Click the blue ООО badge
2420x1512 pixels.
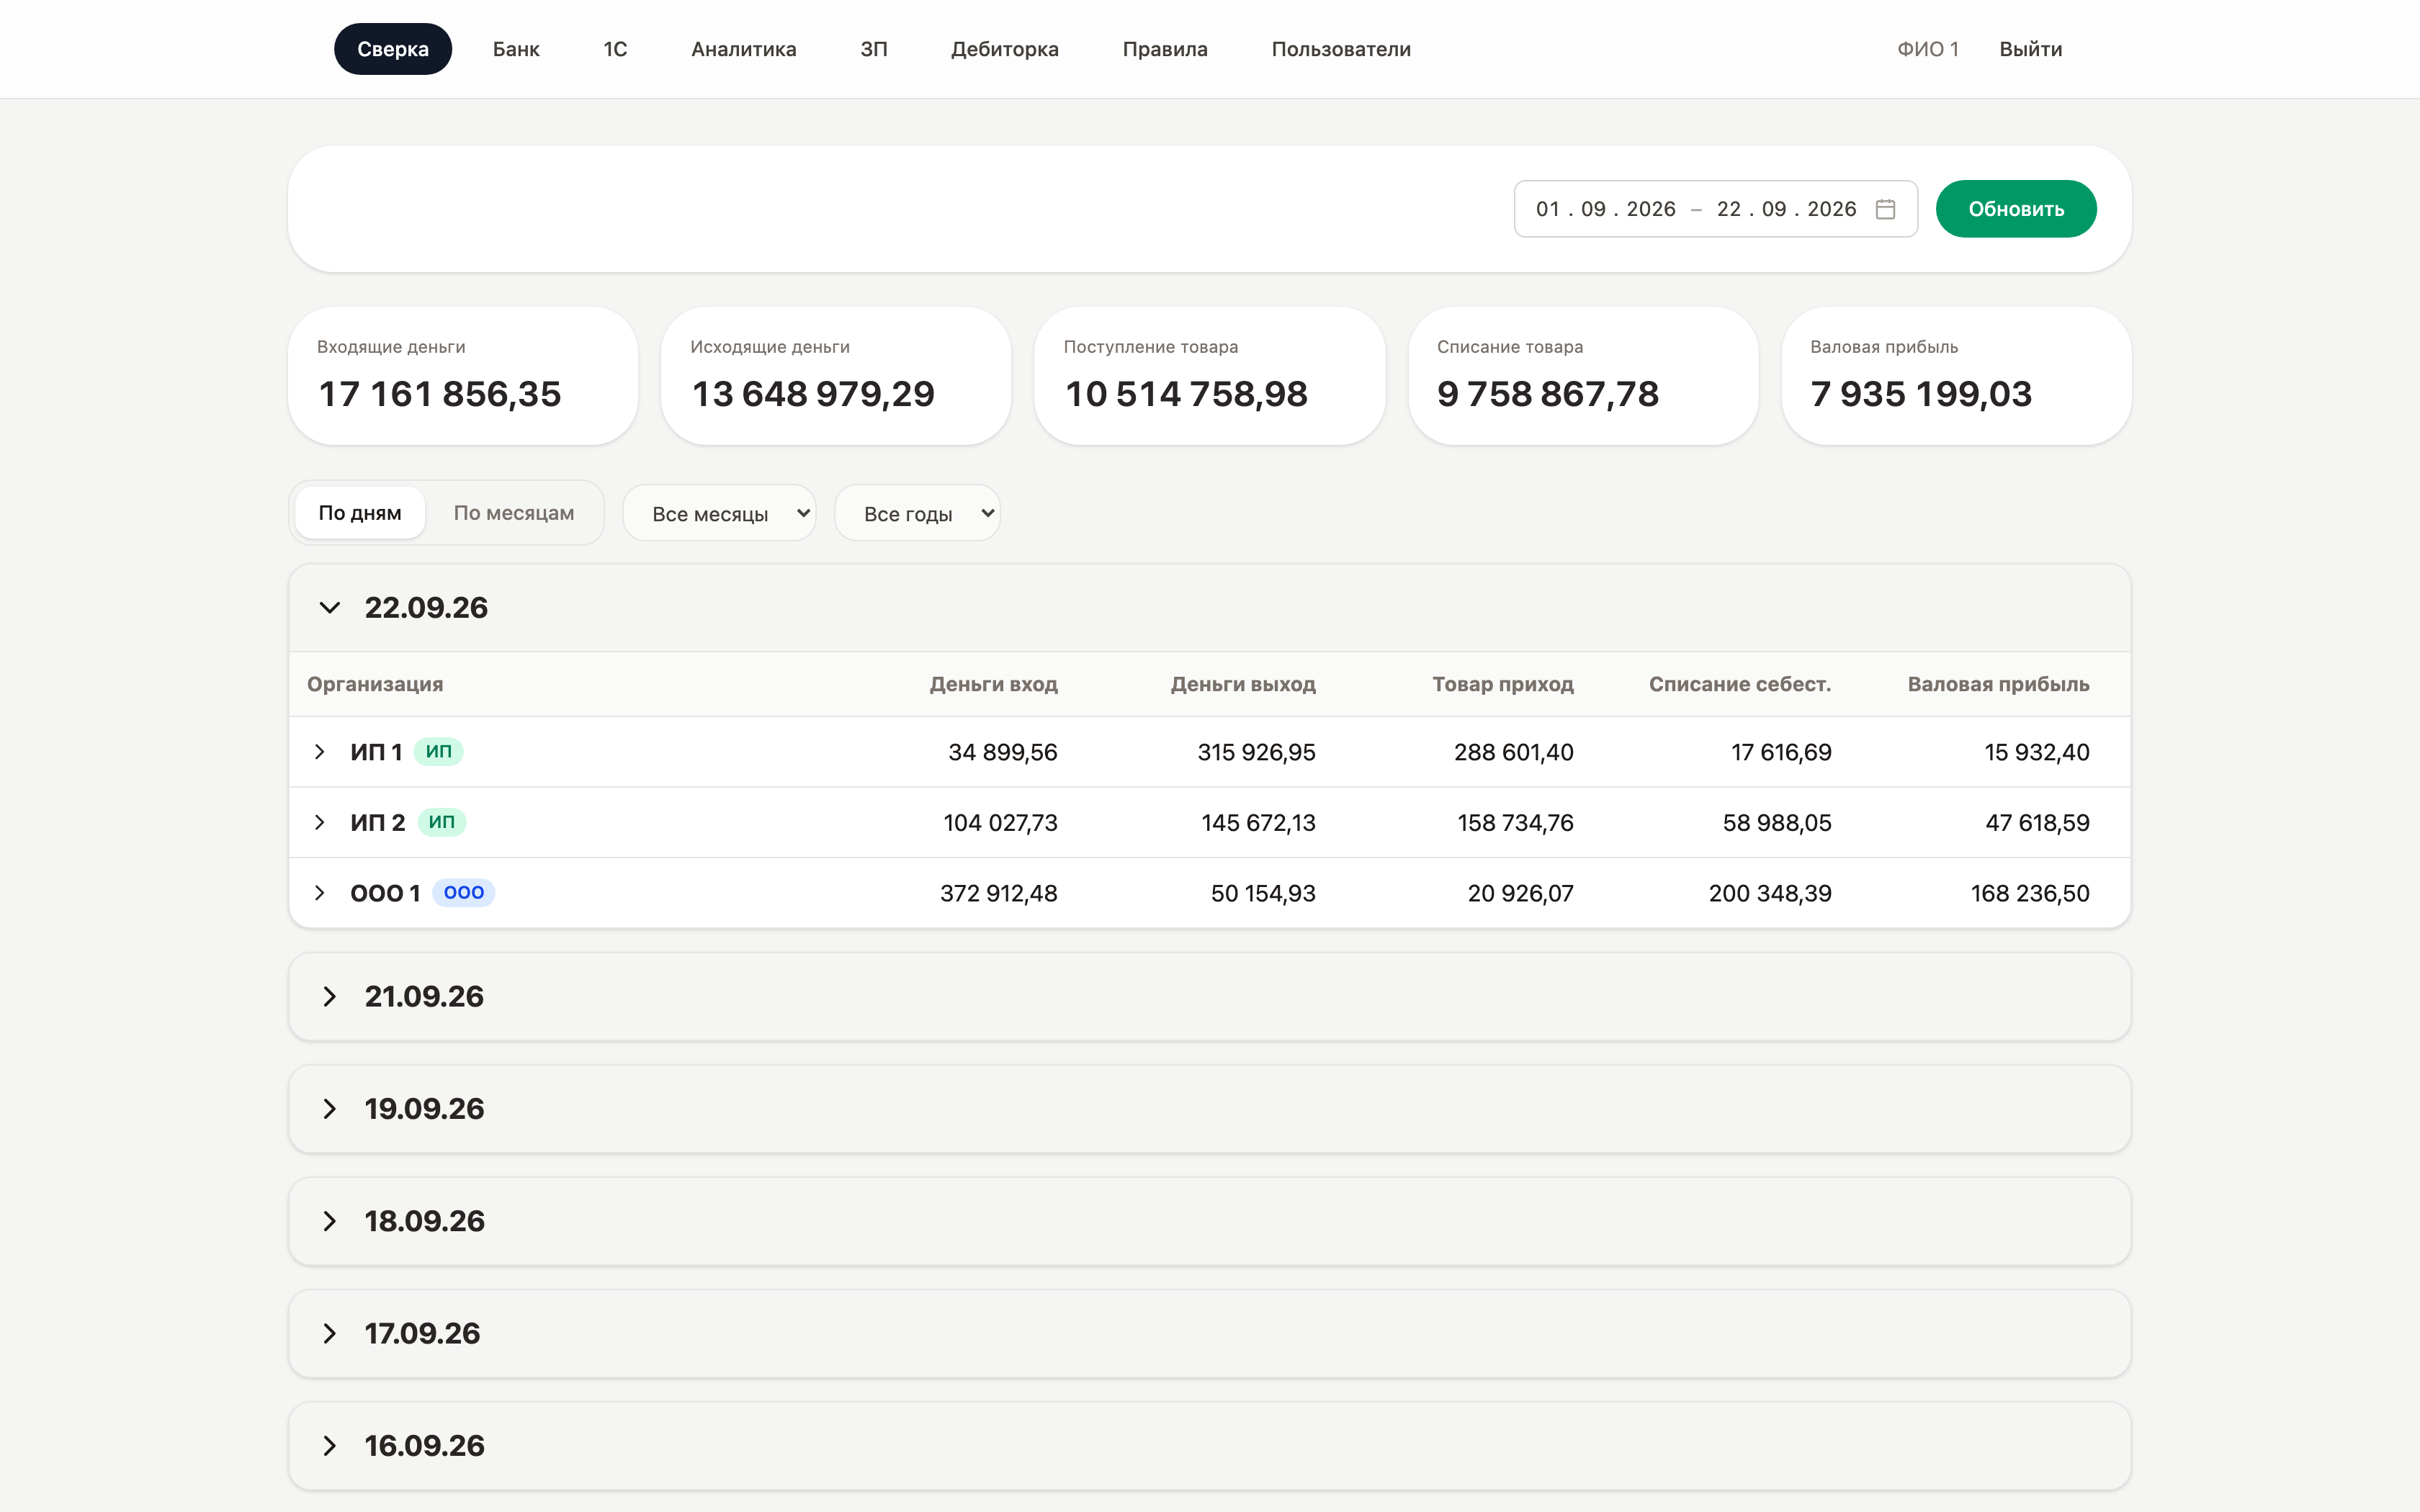tap(464, 892)
